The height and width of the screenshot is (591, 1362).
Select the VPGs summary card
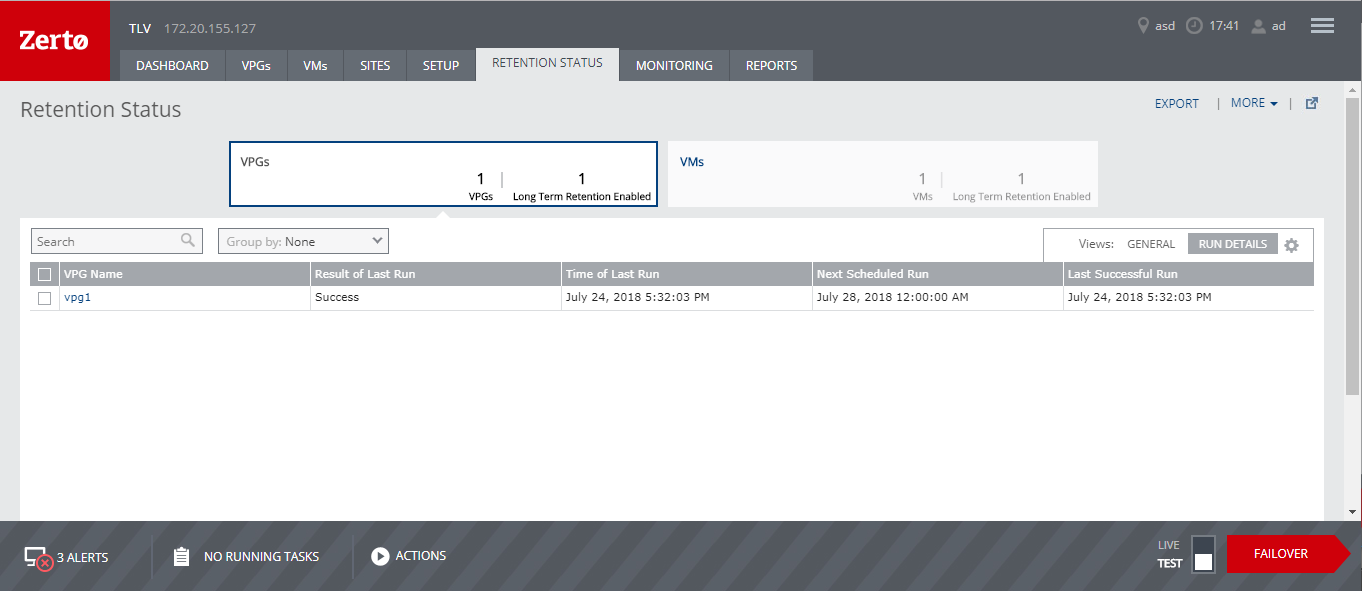point(443,174)
